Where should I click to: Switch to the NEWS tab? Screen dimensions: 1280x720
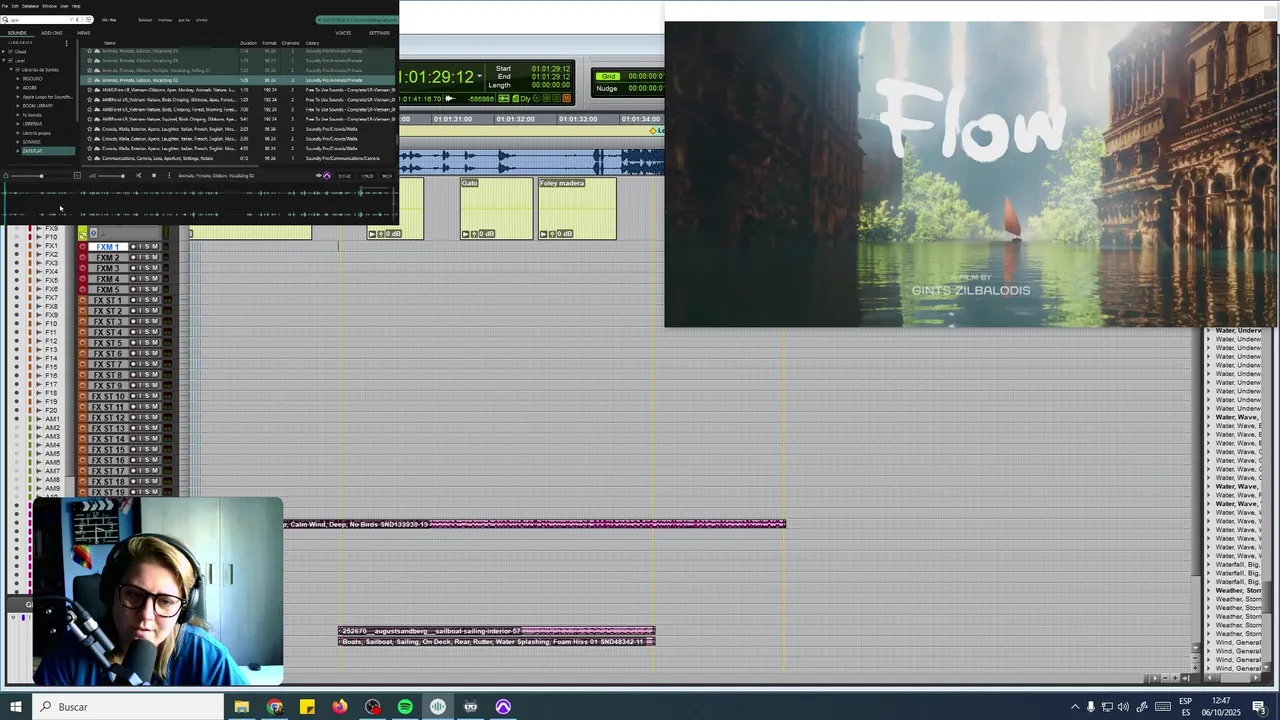click(x=84, y=33)
